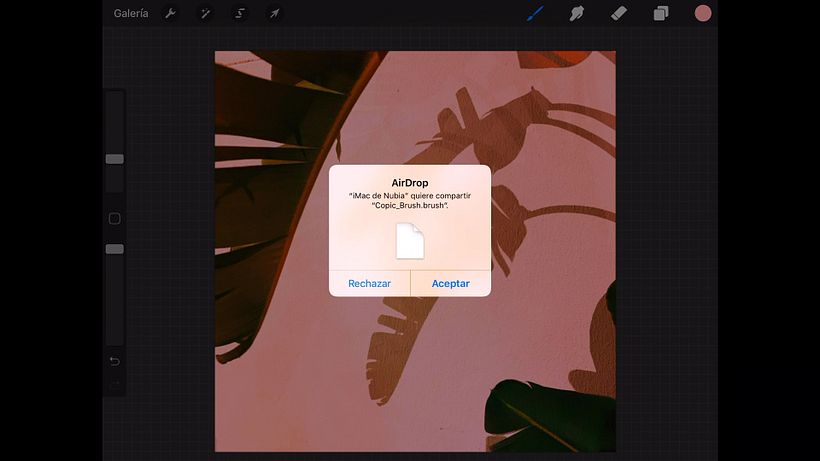Screen dimensions: 820x461
Task: Open the Adjustments magic wand menu
Action: pyautogui.click(x=205, y=14)
